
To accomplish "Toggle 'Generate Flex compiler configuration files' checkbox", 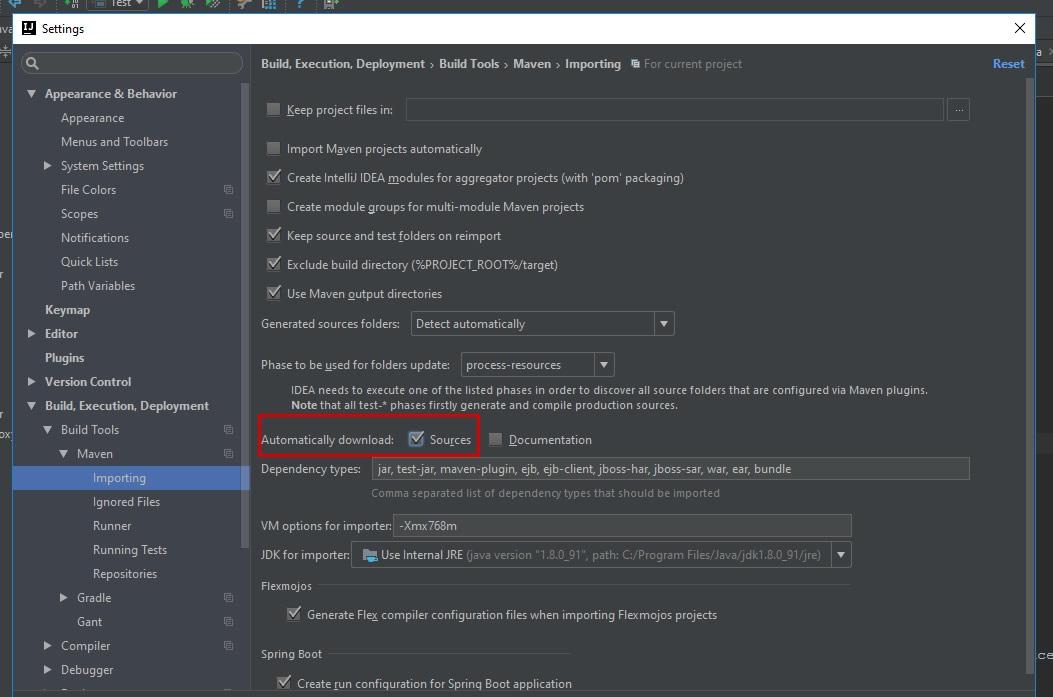I will coord(293,614).
